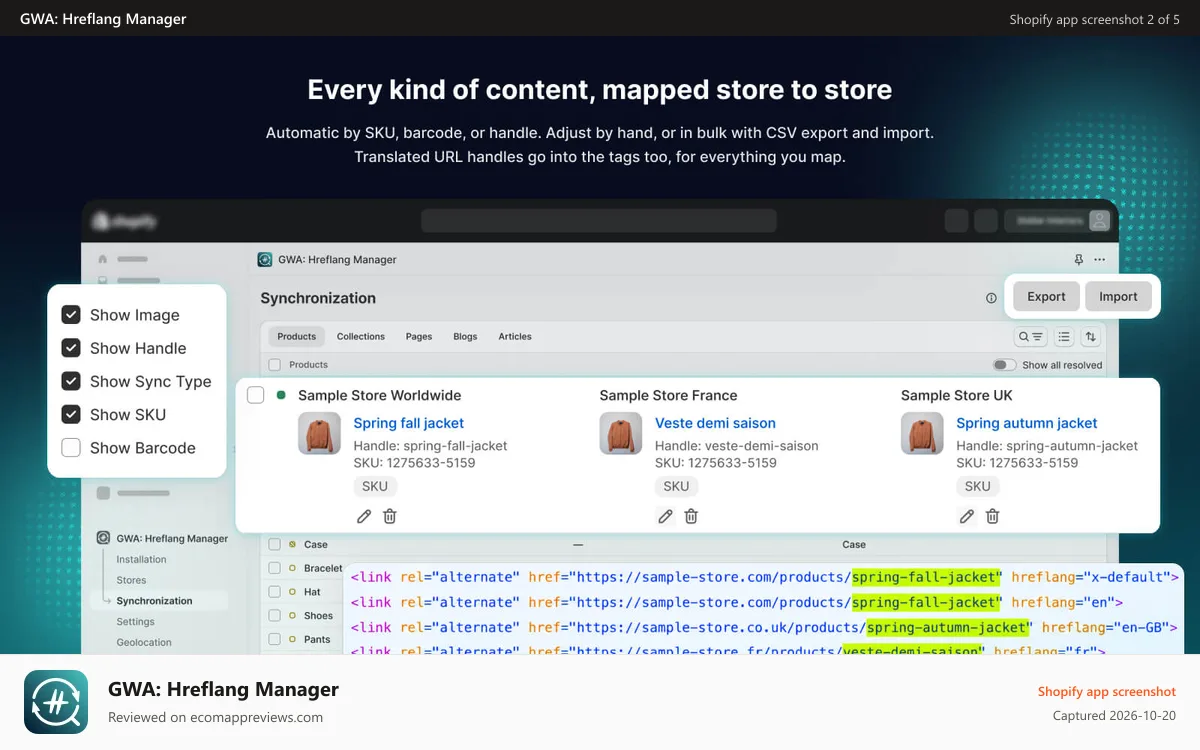Open the Spring autumn jacket link

point(1026,423)
